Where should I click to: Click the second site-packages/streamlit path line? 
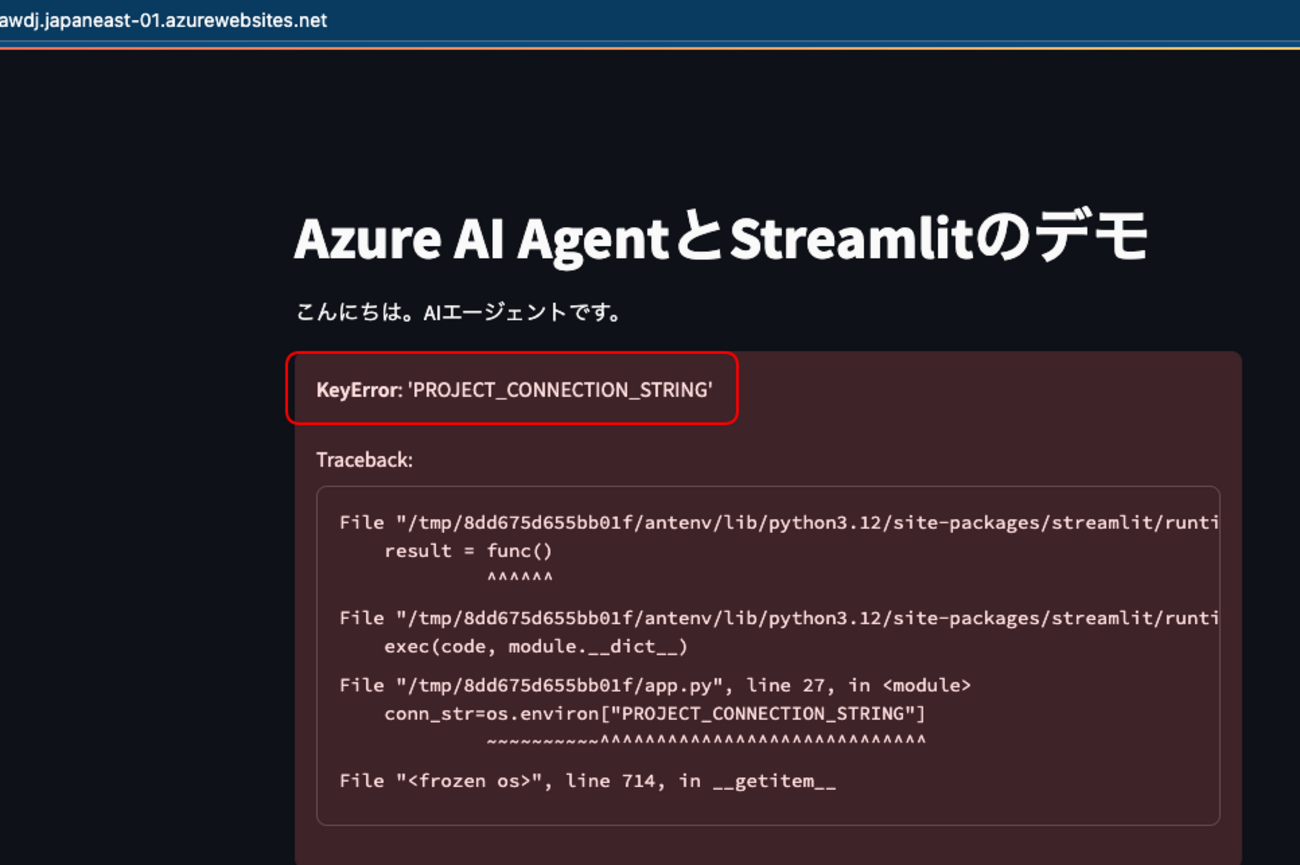point(780,617)
